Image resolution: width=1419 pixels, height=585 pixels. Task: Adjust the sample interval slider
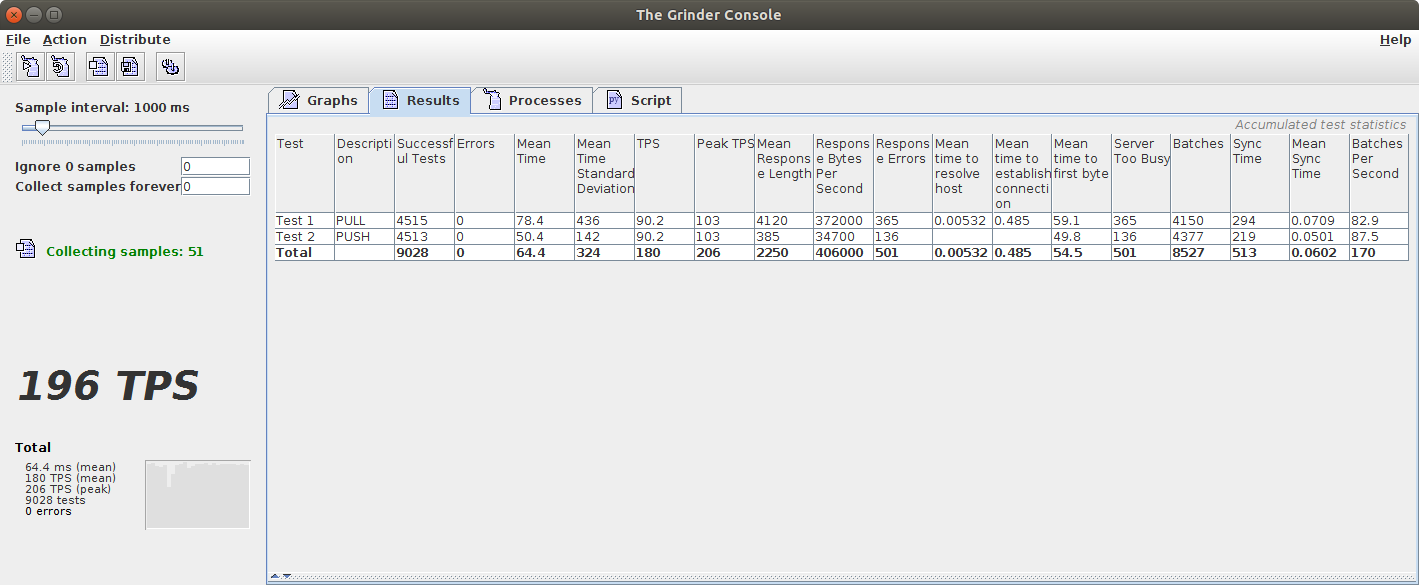pyautogui.click(x=42, y=128)
